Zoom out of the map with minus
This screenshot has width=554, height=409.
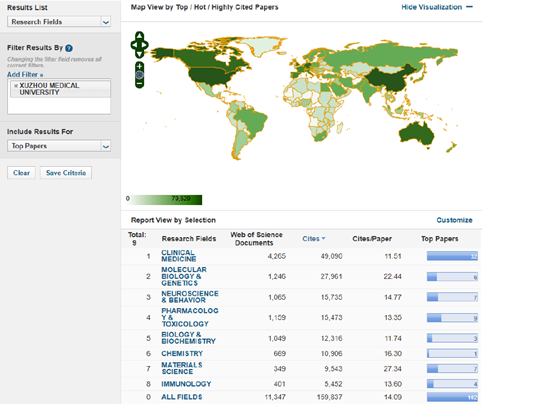140,84
